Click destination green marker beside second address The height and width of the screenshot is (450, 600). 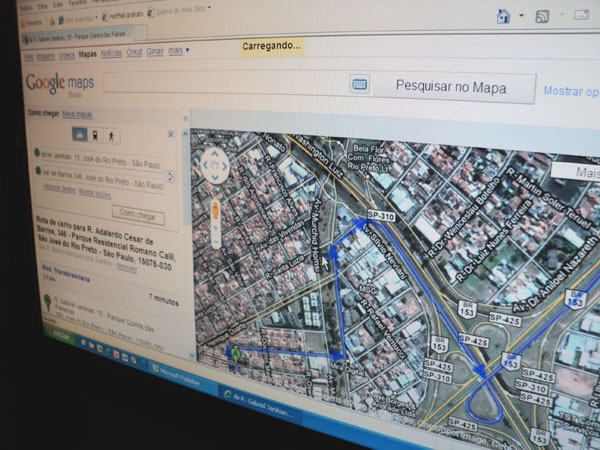pyautogui.click(x=38, y=171)
